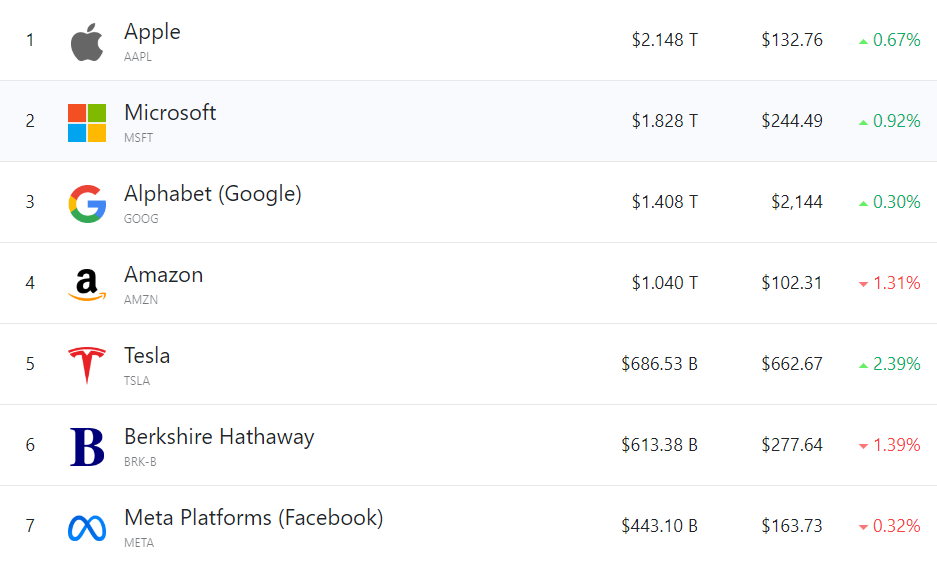Open the Apple company link
This screenshot has height=562, width=937.
coord(152,32)
